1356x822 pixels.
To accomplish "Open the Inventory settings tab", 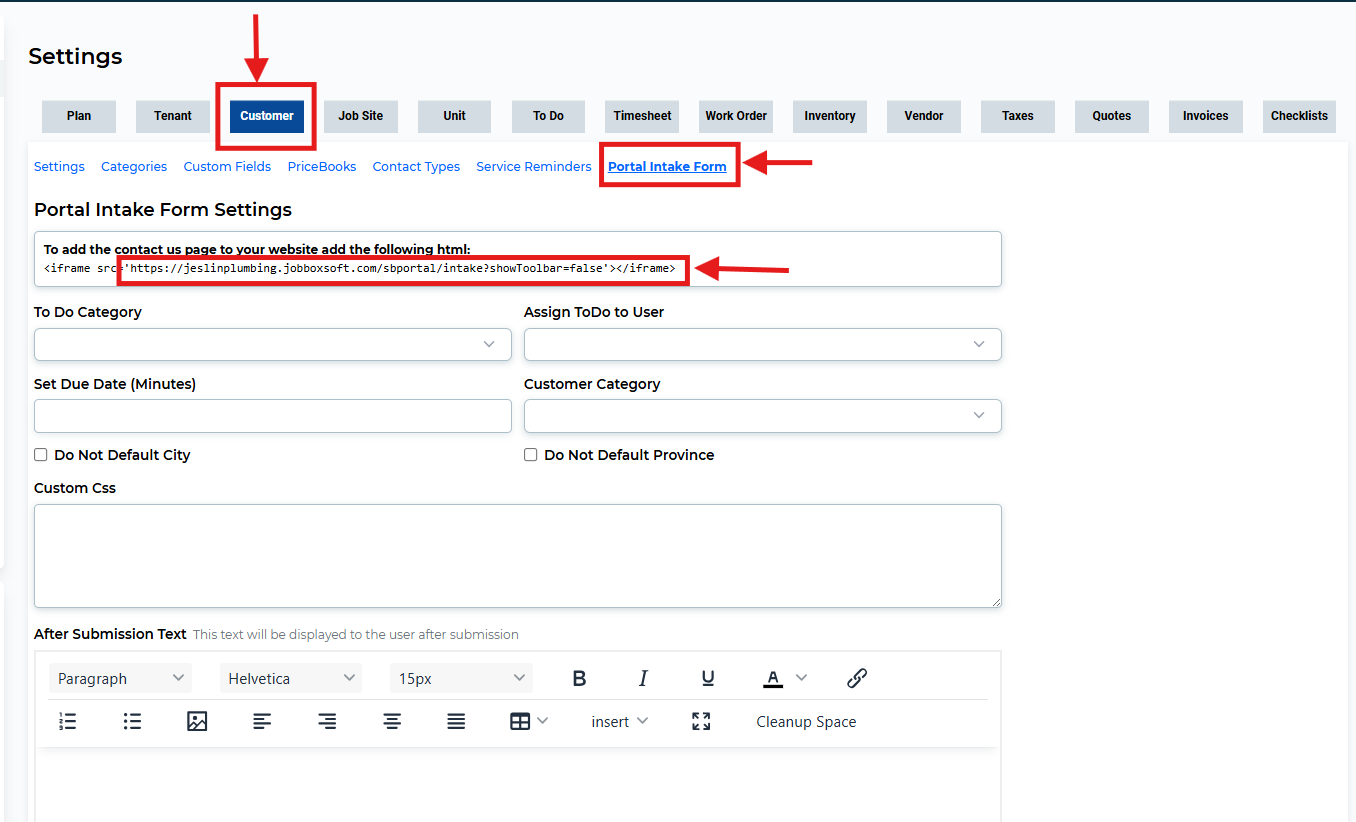I will click(x=830, y=116).
